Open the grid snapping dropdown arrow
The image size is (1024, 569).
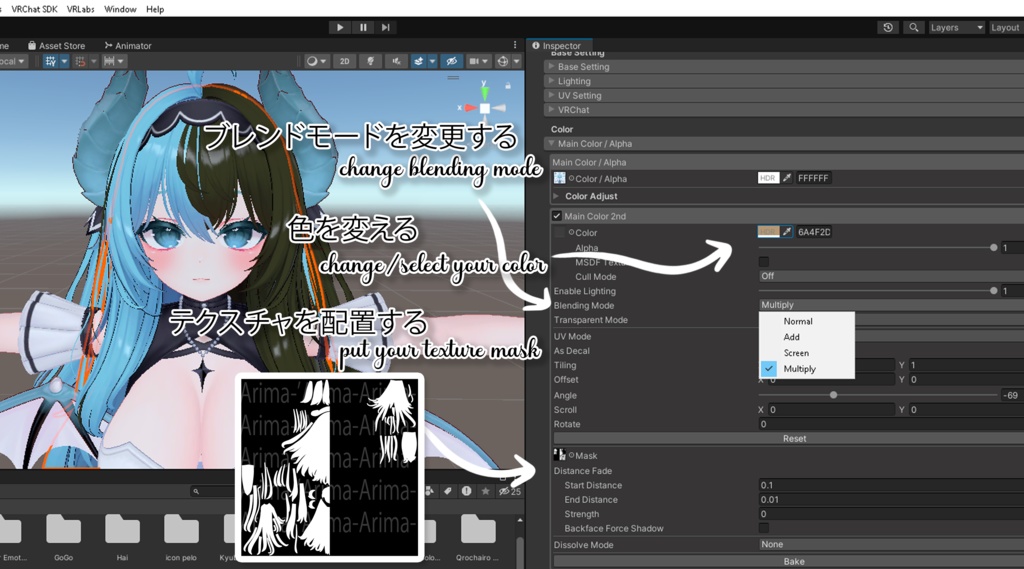point(64,61)
